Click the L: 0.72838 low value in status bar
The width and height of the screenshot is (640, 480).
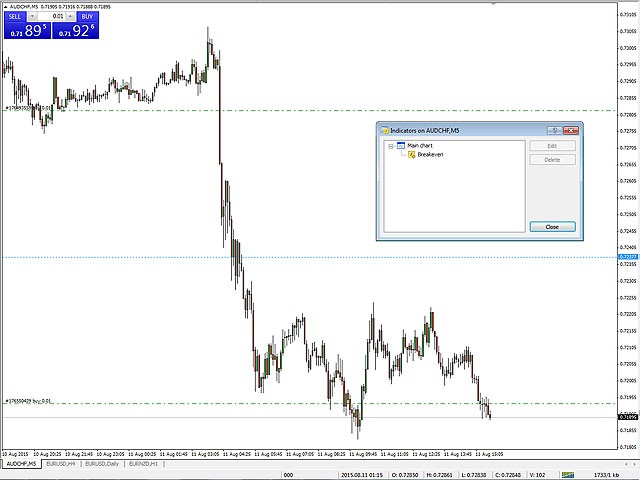pos(475,475)
